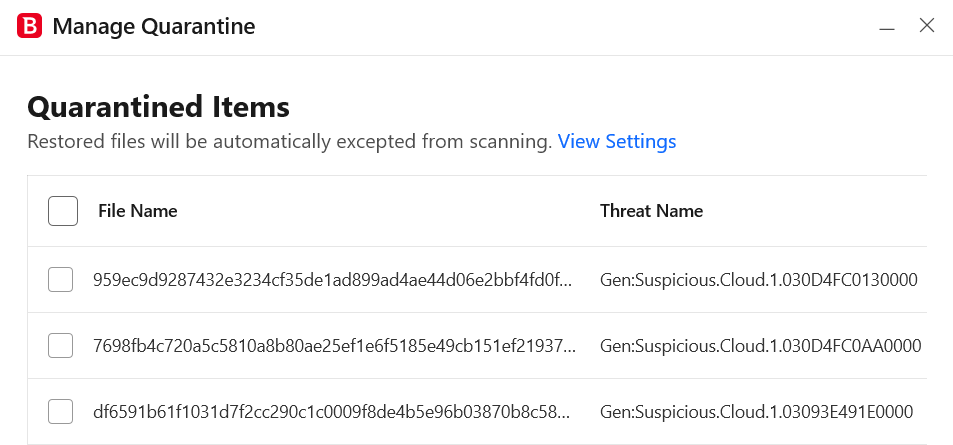Click empty title bar space left of minimize
This screenshot has width=953, height=445.
[565, 27]
